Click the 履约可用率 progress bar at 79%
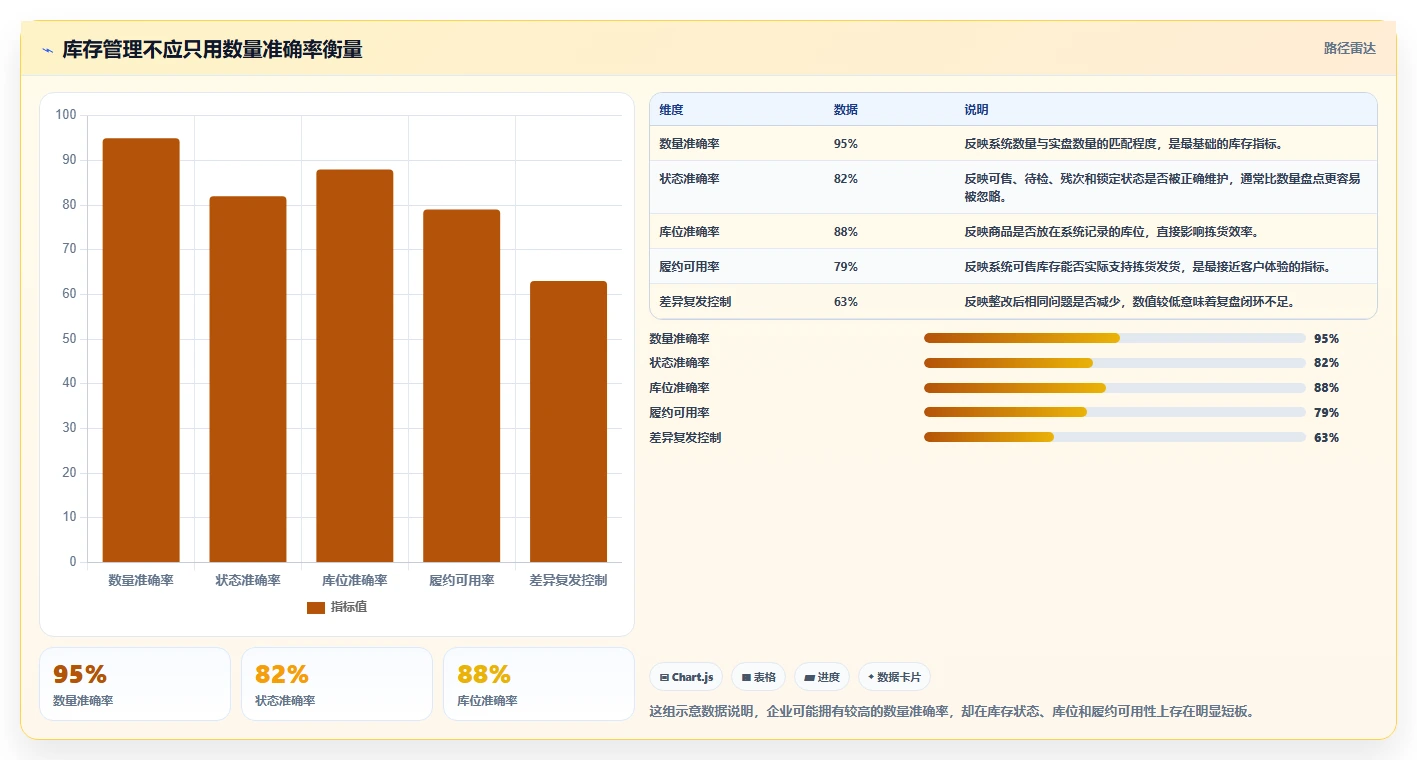The width and height of the screenshot is (1417, 760). (1115, 412)
